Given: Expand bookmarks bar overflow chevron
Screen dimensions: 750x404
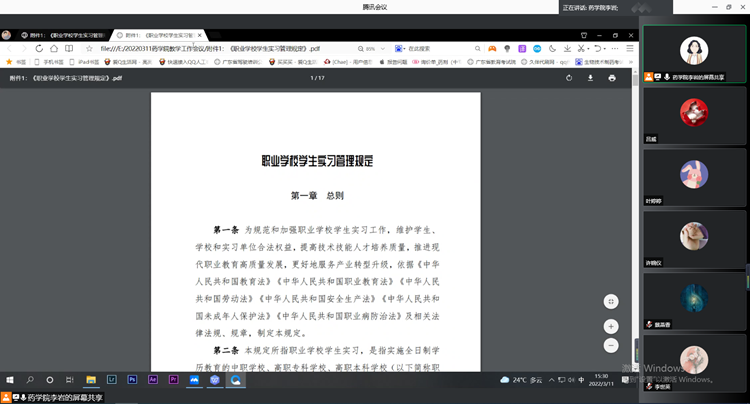Looking at the screenshot, I should 631,62.
